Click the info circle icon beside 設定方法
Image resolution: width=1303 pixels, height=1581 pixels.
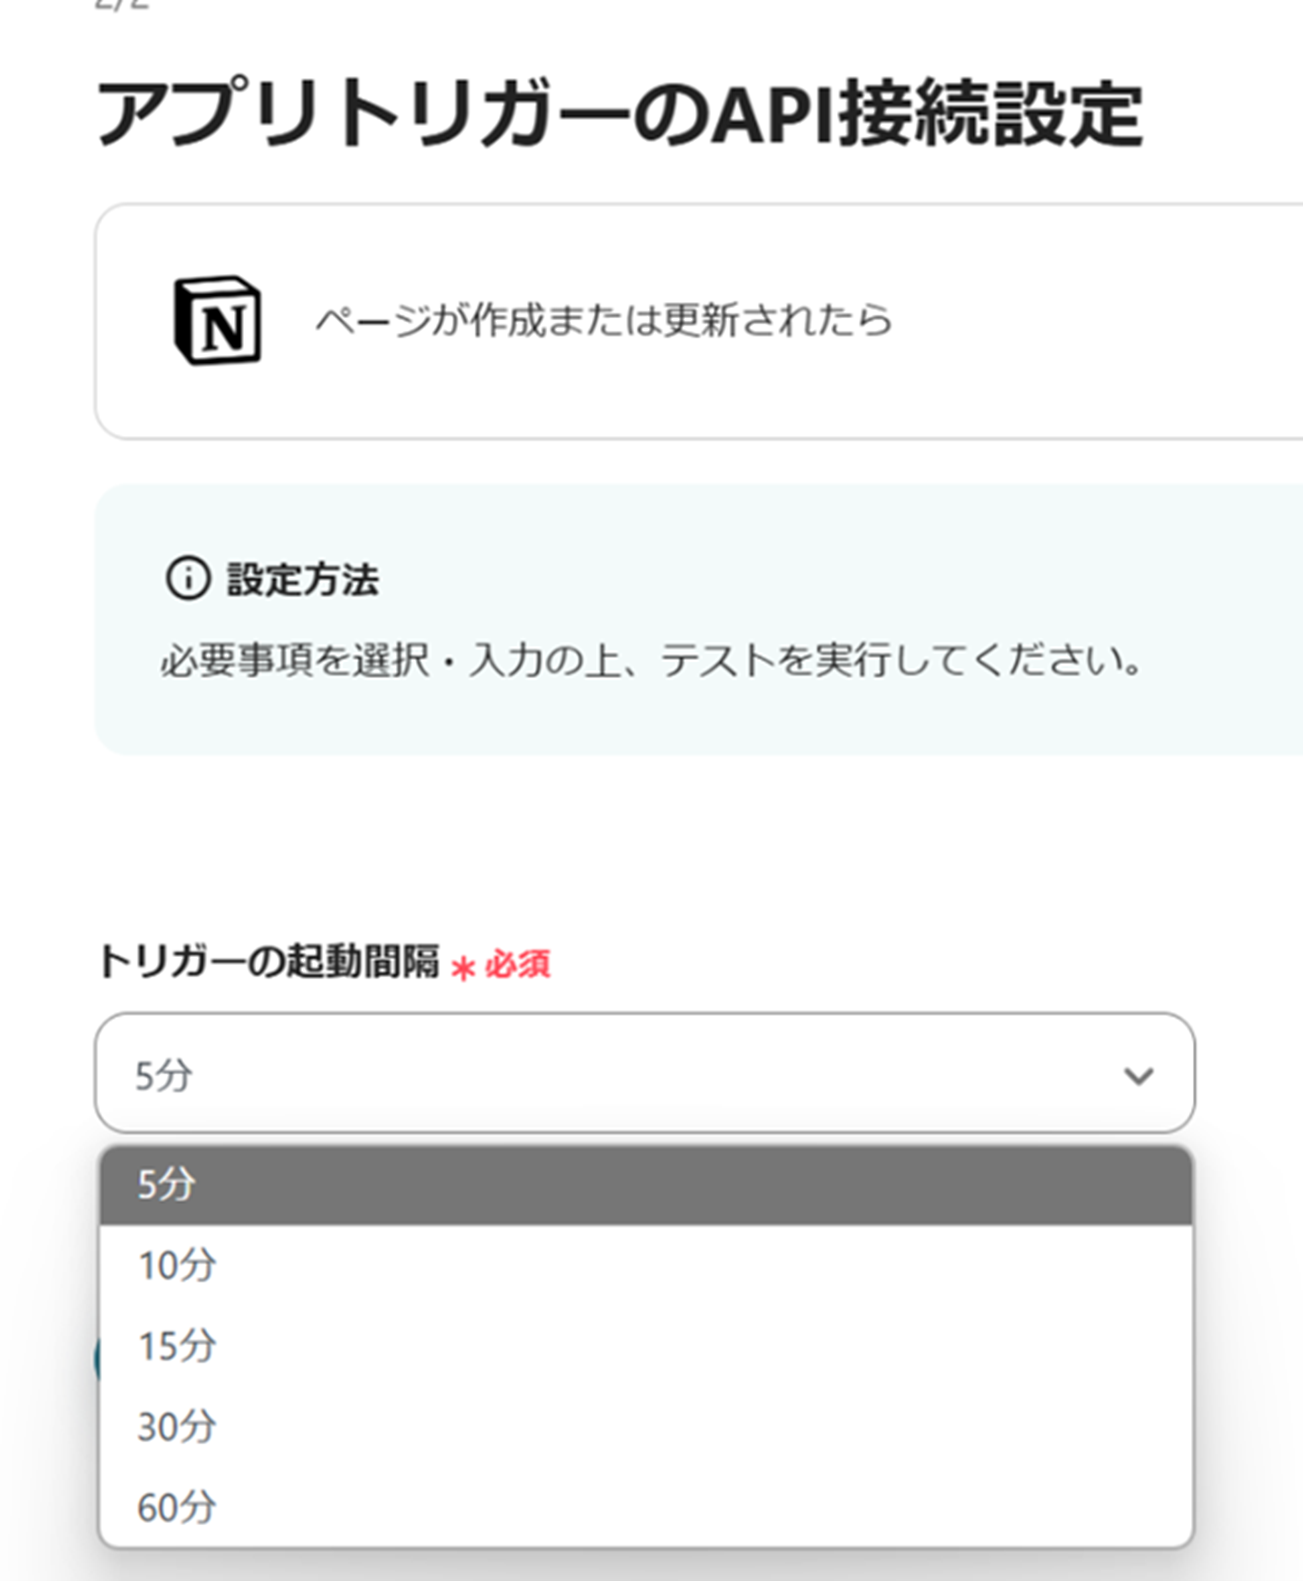click(x=187, y=578)
